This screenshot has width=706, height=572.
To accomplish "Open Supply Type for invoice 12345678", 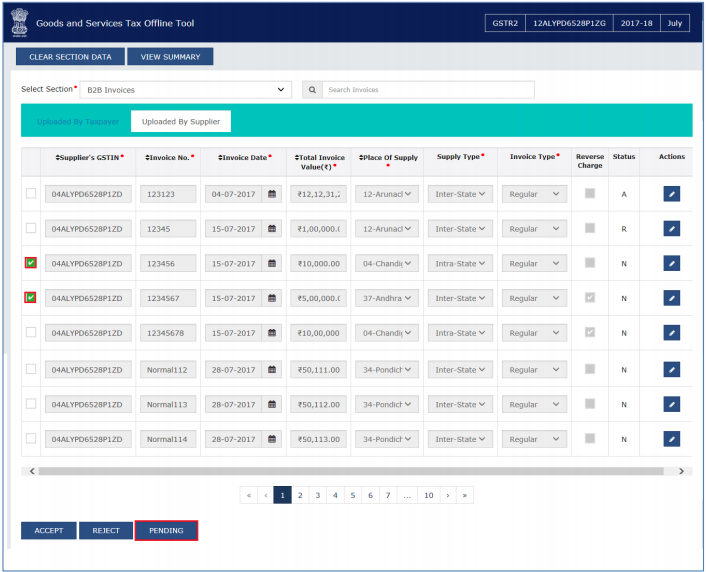I will pos(460,333).
